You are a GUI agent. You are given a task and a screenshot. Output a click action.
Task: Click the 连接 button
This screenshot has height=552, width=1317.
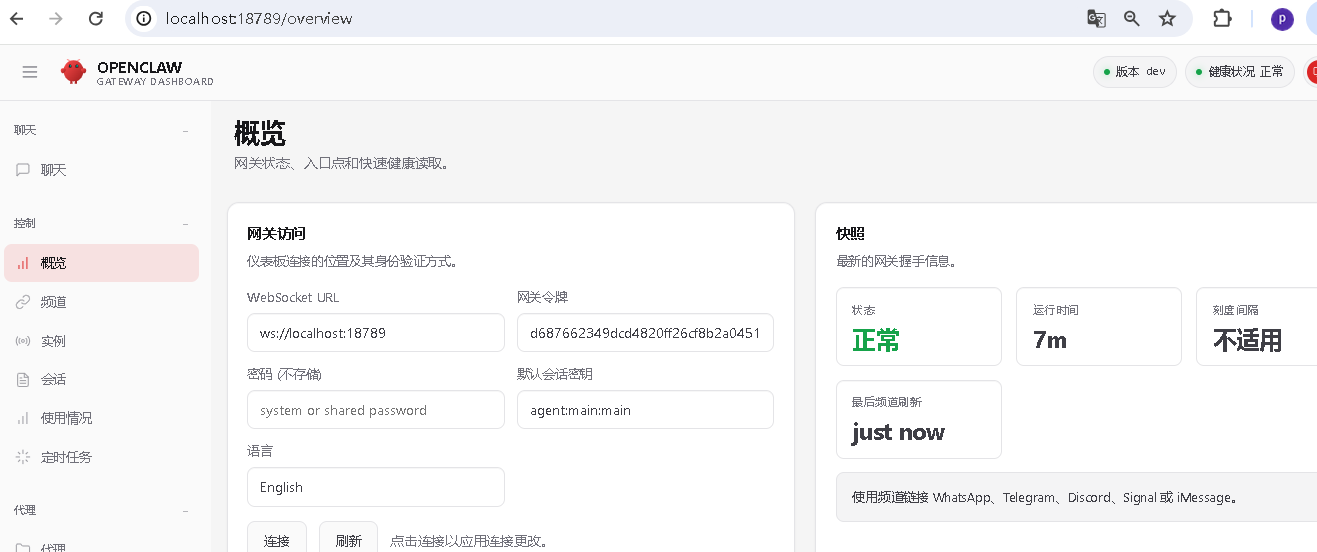[277, 540]
